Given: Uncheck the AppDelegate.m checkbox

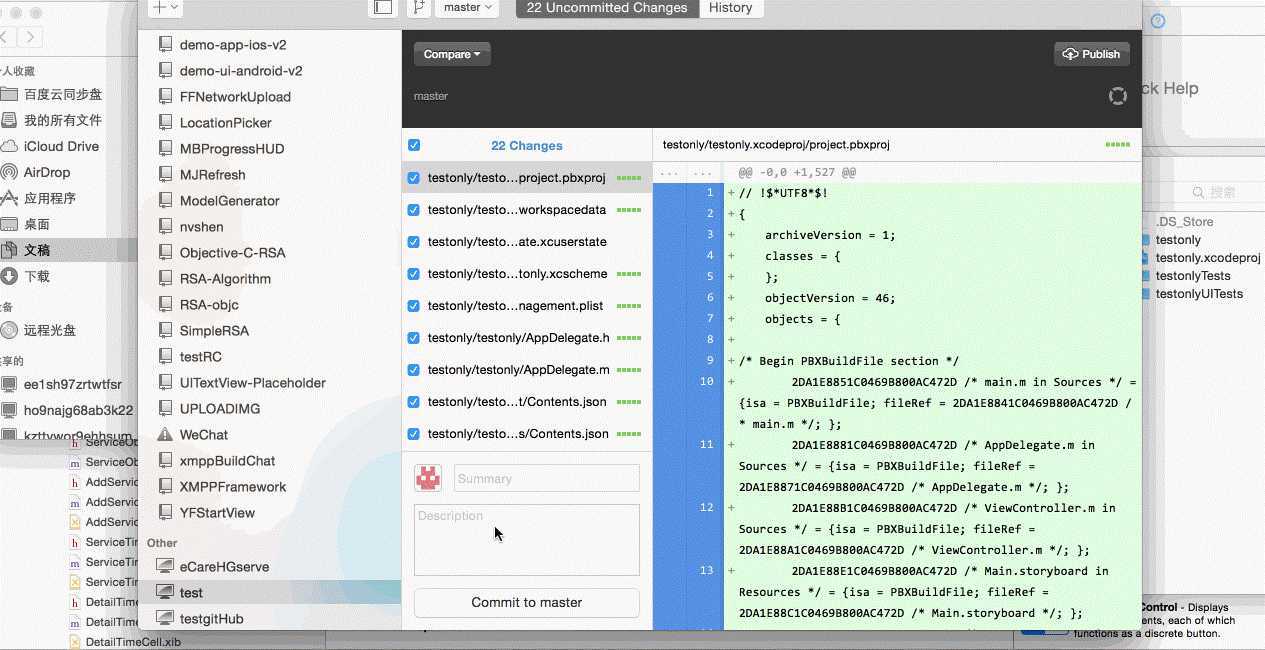Looking at the screenshot, I should pos(414,370).
